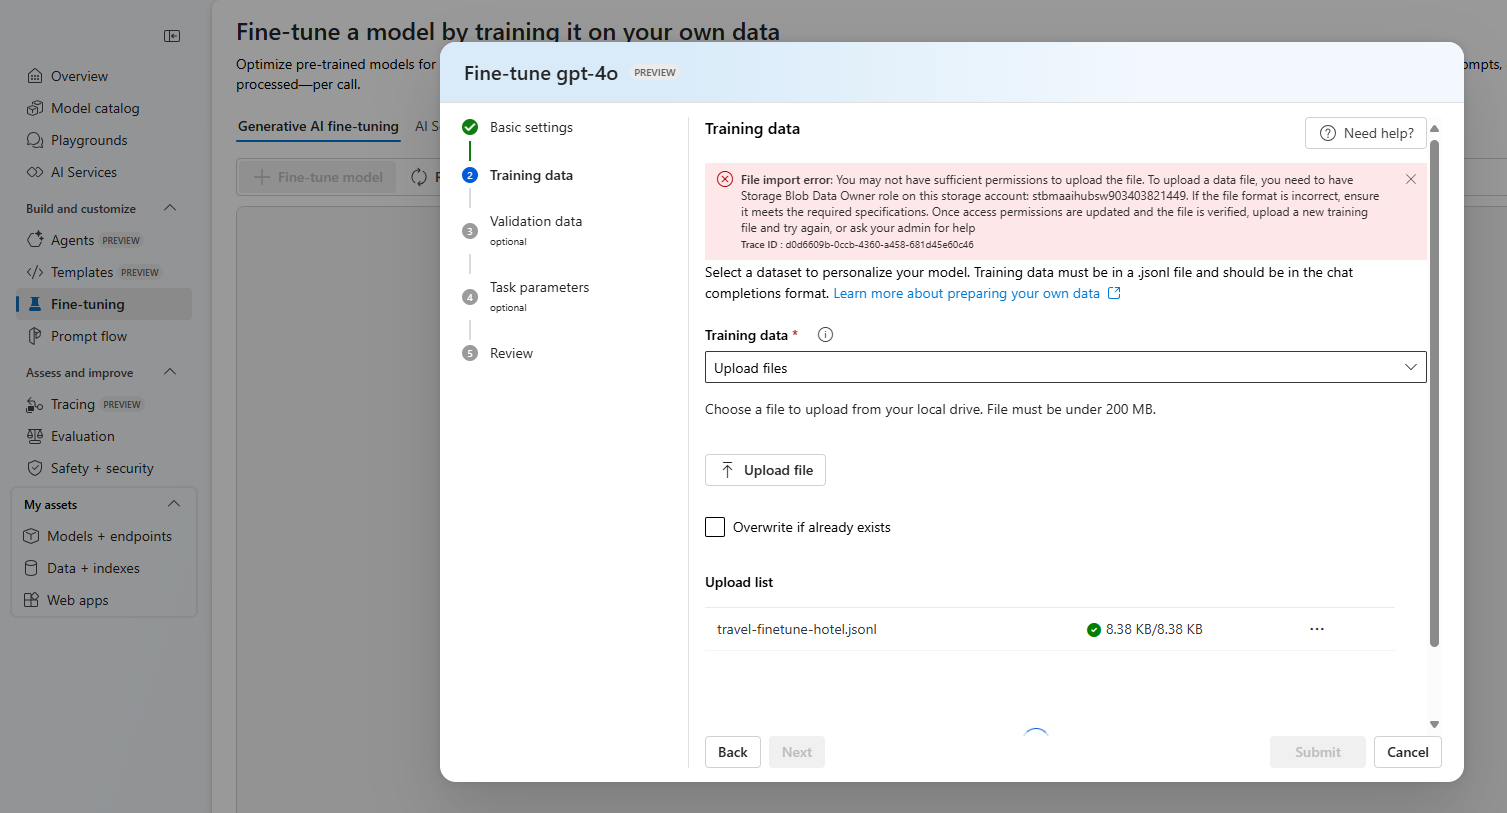Click the Submit button

pyautogui.click(x=1318, y=752)
